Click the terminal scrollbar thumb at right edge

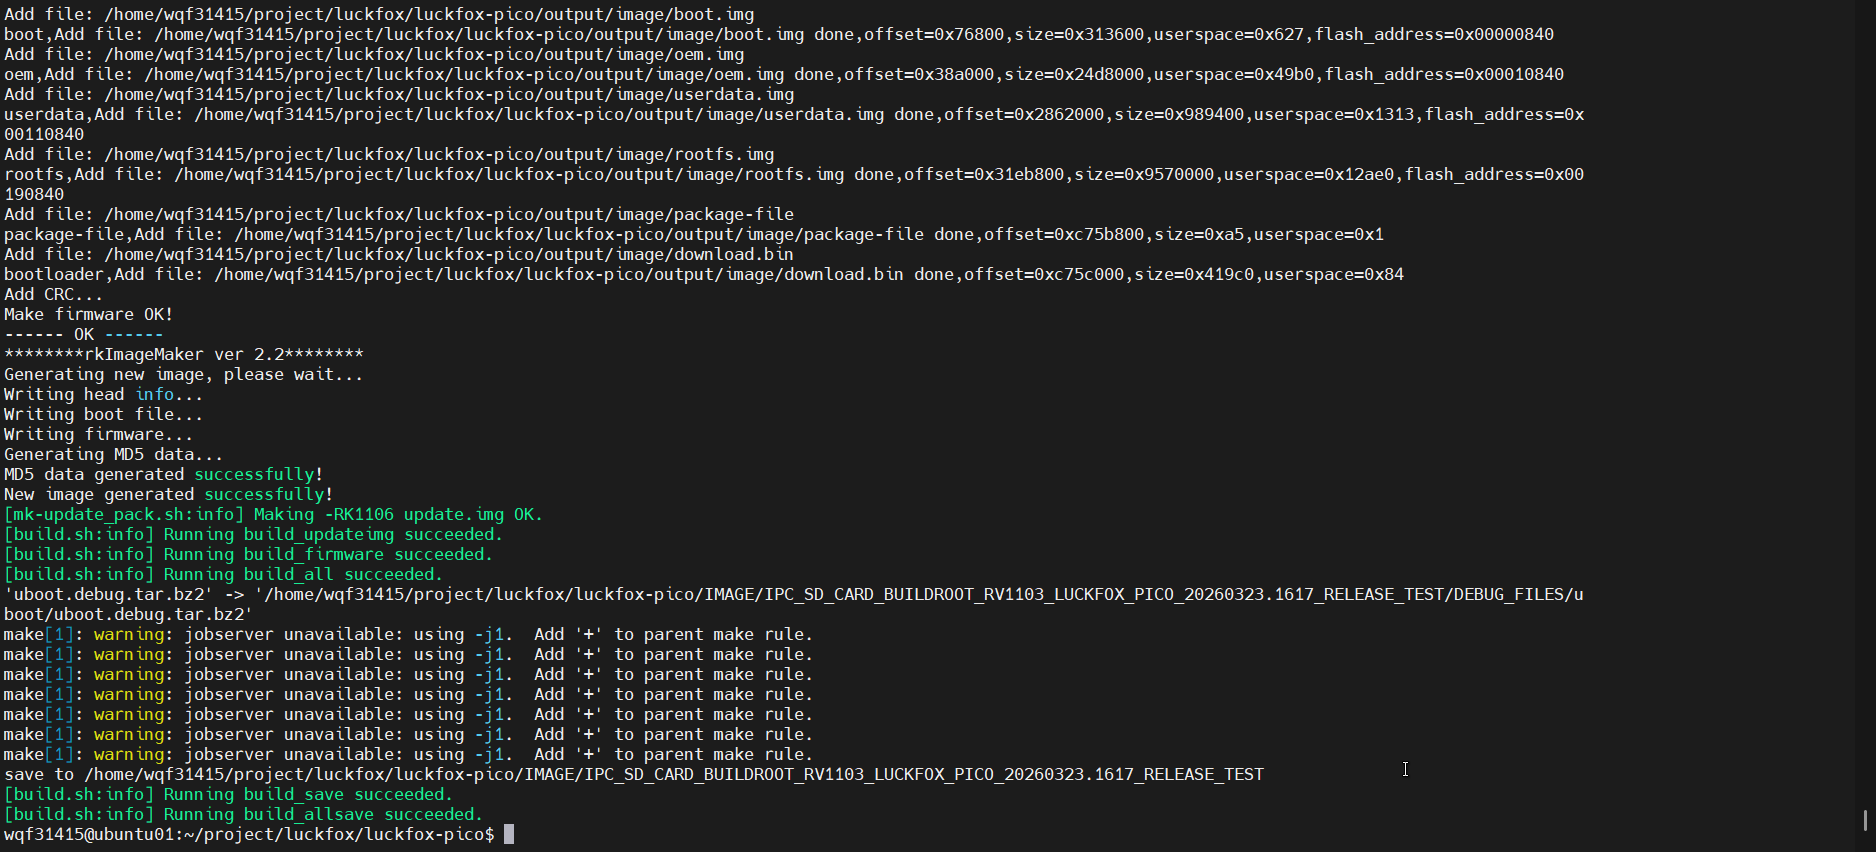pos(1865,820)
